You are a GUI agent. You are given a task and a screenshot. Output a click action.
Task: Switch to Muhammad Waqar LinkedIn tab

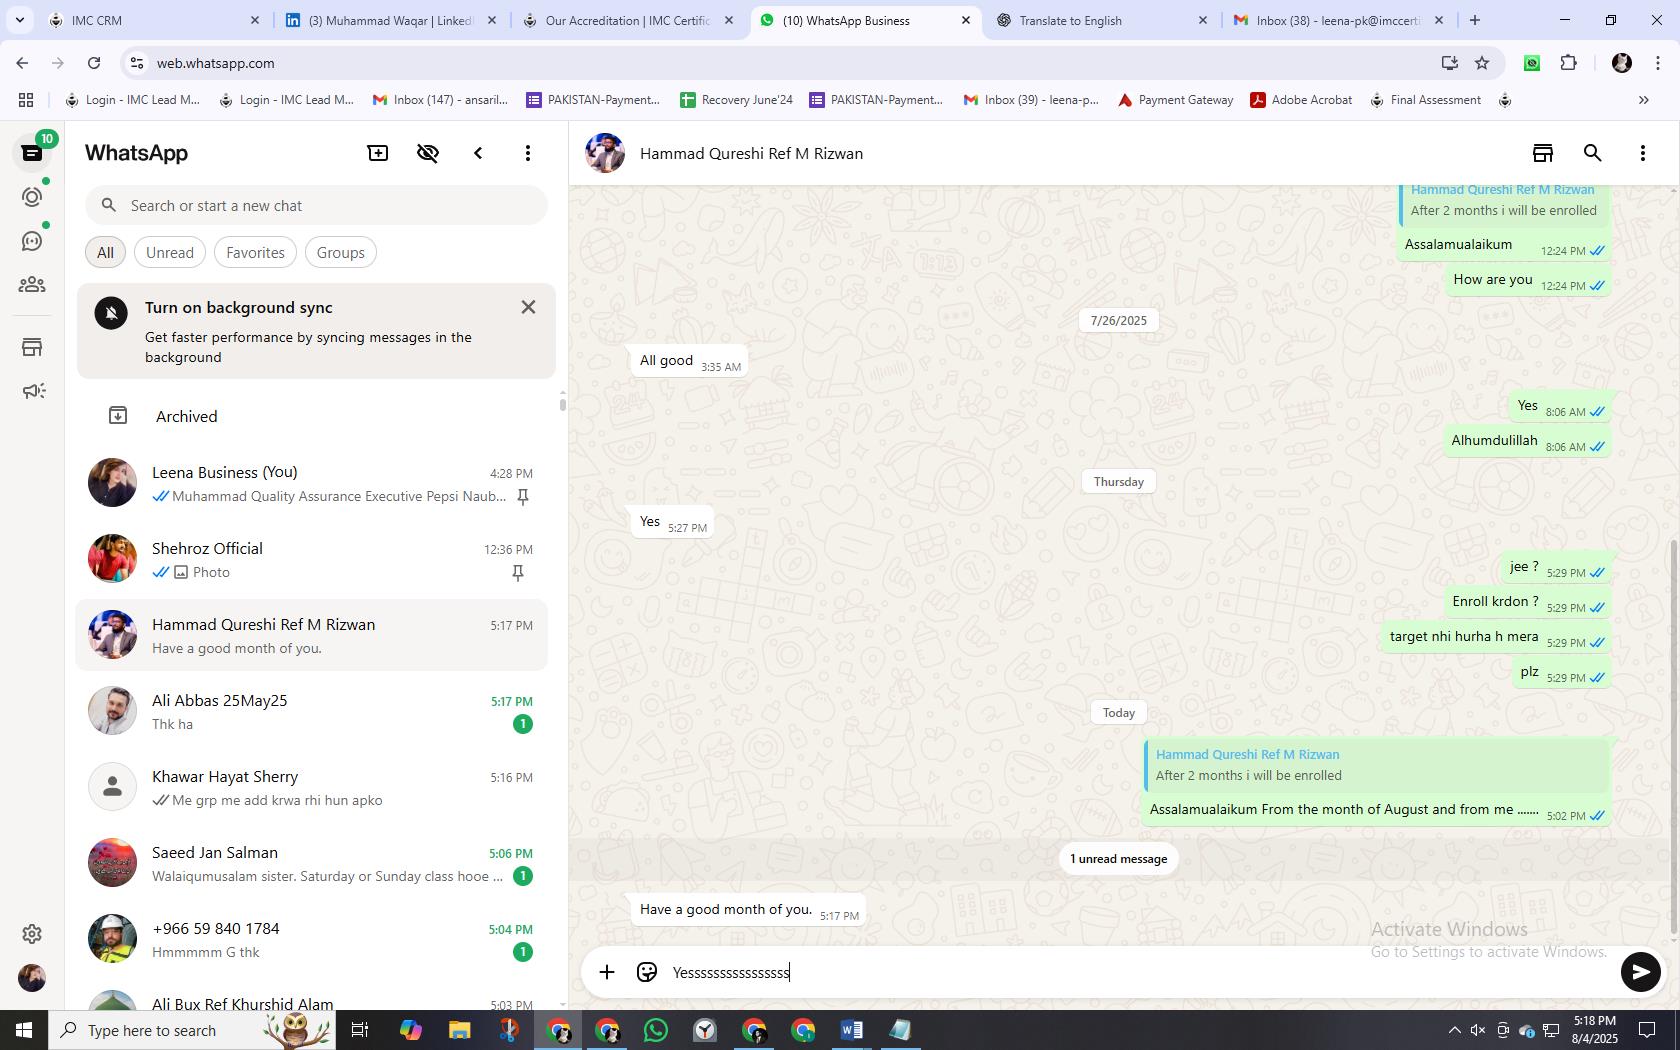pyautogui.click(x=390, y=20)
